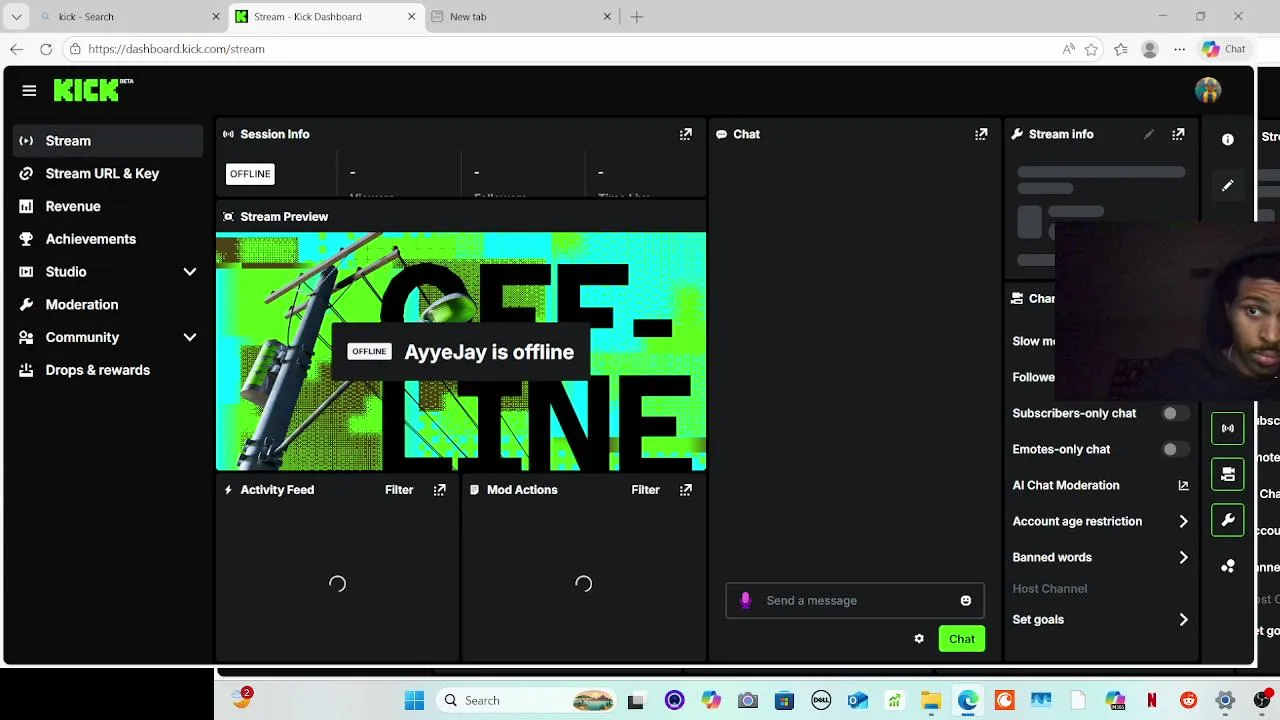Screen dimensions: 1280x720
Task: Click the AyyeJay is offline text
Action: pos(489,352)
